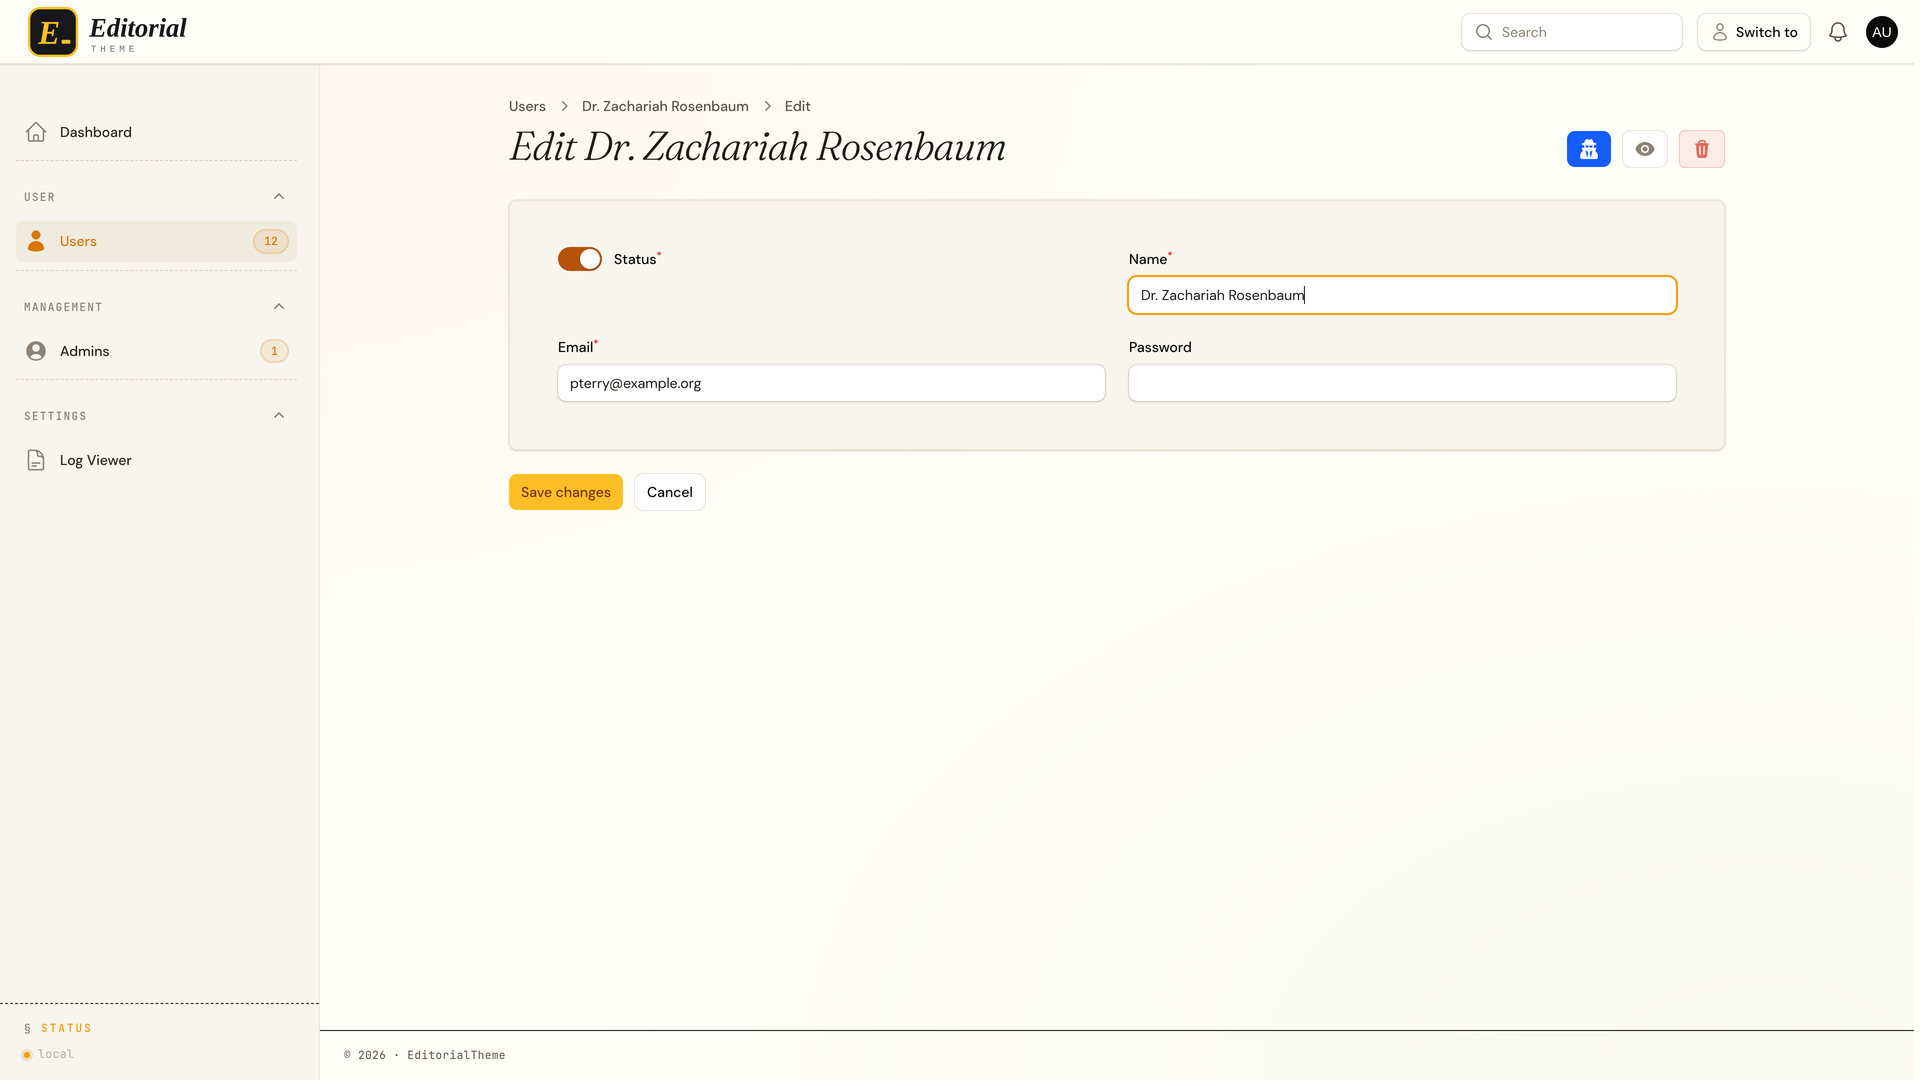Viewport: 1920px width, 1080px height.
Task: Click the search magnifier icon
Action: pos(1484,32)
